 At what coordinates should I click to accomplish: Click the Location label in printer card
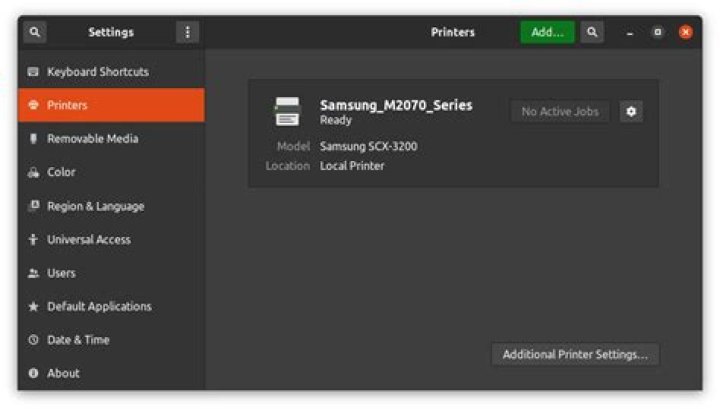[287, 166]
